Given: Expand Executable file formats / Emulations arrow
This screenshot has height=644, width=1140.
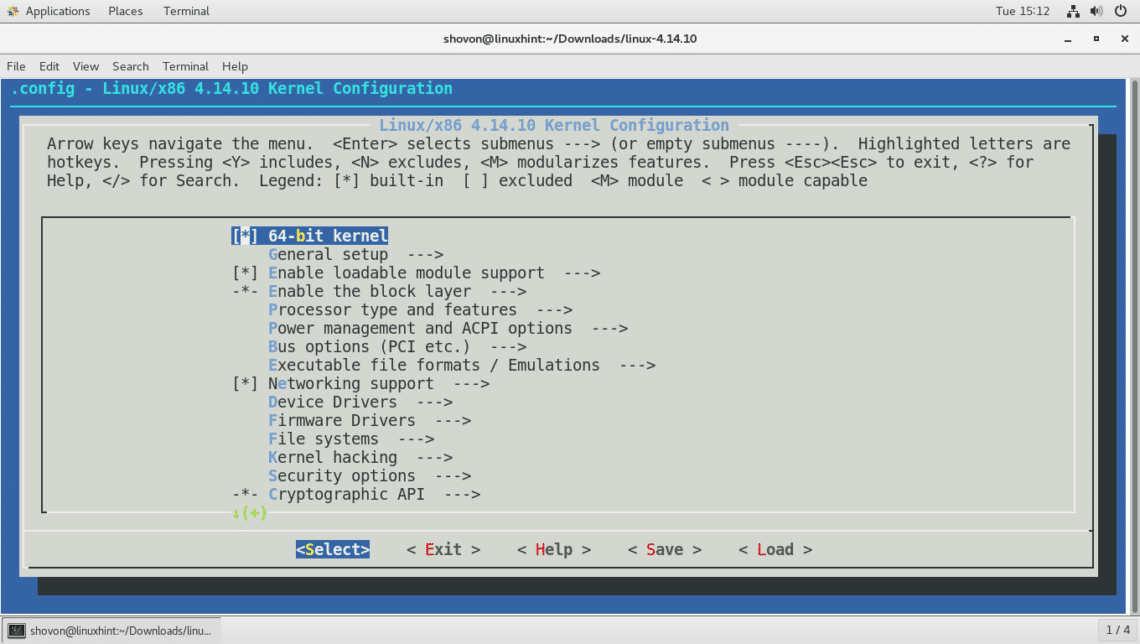Looking at the screenshot, I should point(637,365).
